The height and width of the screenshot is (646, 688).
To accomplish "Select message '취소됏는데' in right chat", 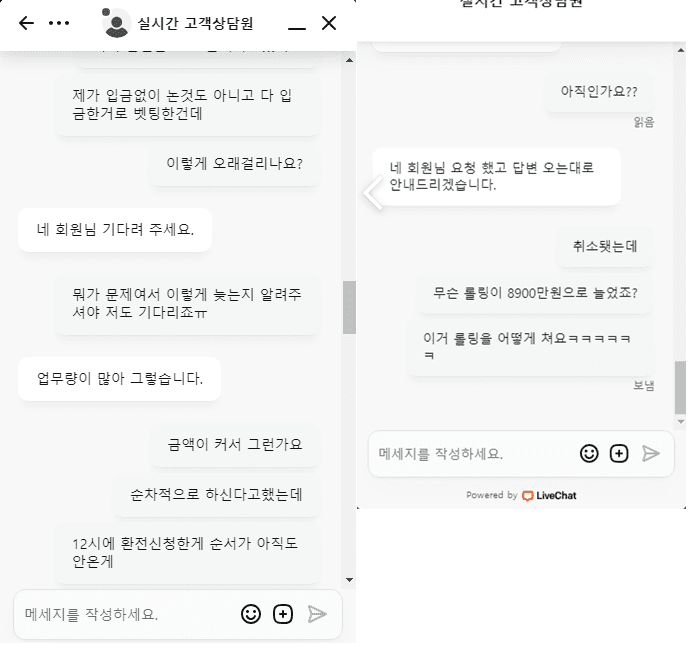I will click(605, 246).
